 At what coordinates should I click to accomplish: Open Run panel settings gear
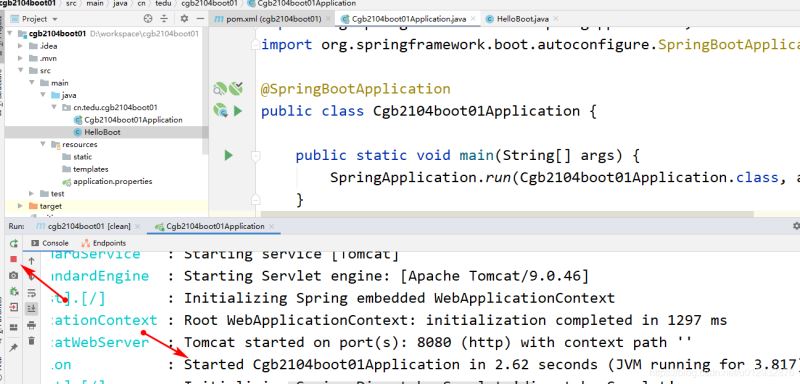(x=796, y=226)
